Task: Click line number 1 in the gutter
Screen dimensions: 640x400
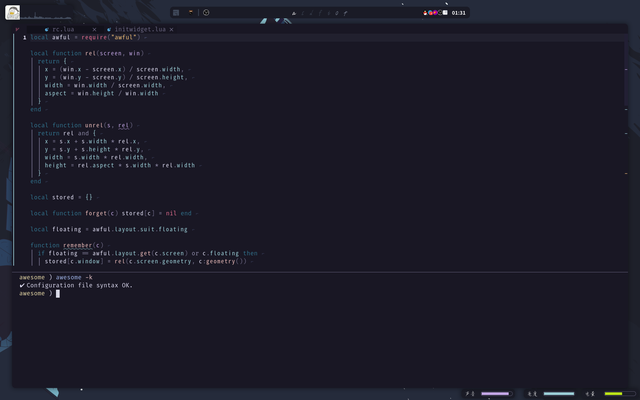Action: click(x=24, y=38)
